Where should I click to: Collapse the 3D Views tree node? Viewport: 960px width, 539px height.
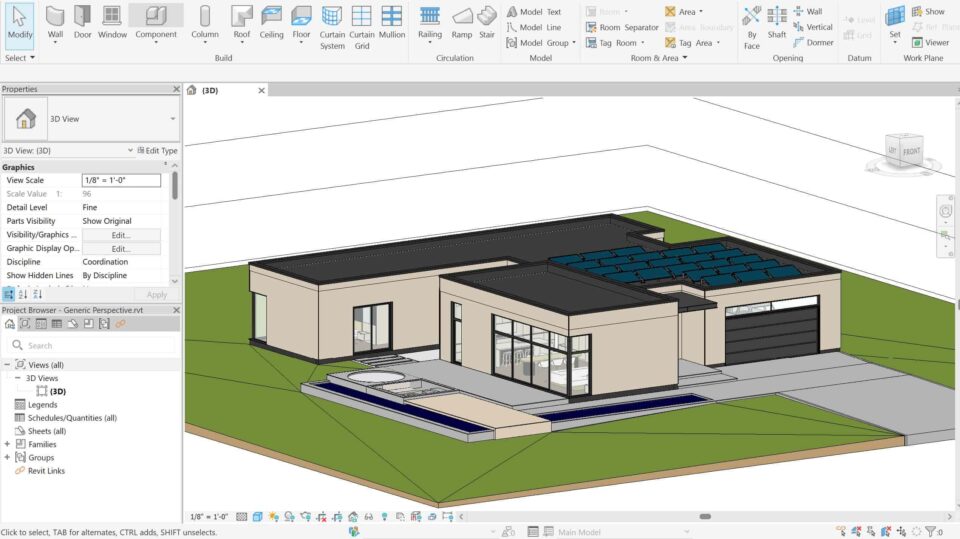[x=17, y=378]
